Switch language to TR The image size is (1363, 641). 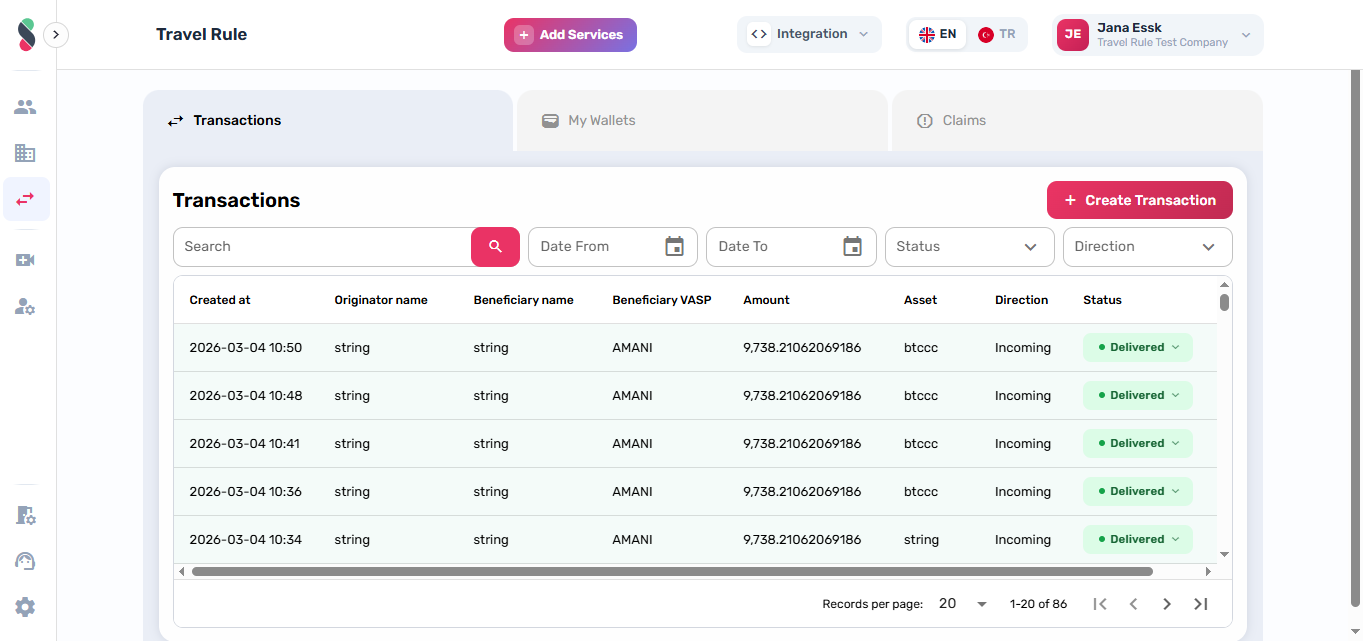[x=997, y=34]
